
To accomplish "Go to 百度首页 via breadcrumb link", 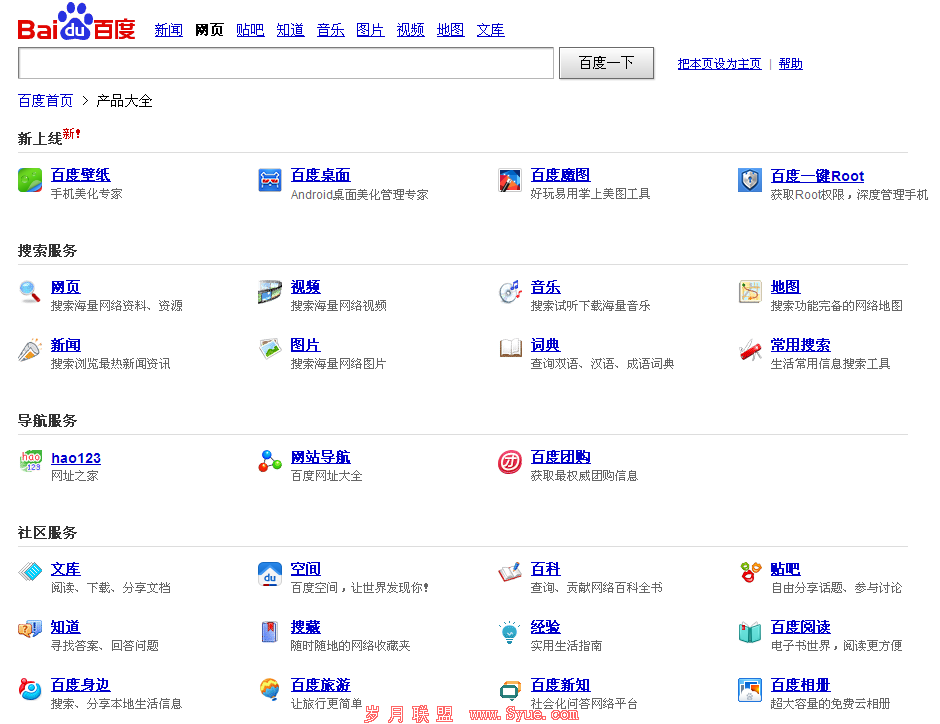I will pyautogui.click(x=46, y=101).
